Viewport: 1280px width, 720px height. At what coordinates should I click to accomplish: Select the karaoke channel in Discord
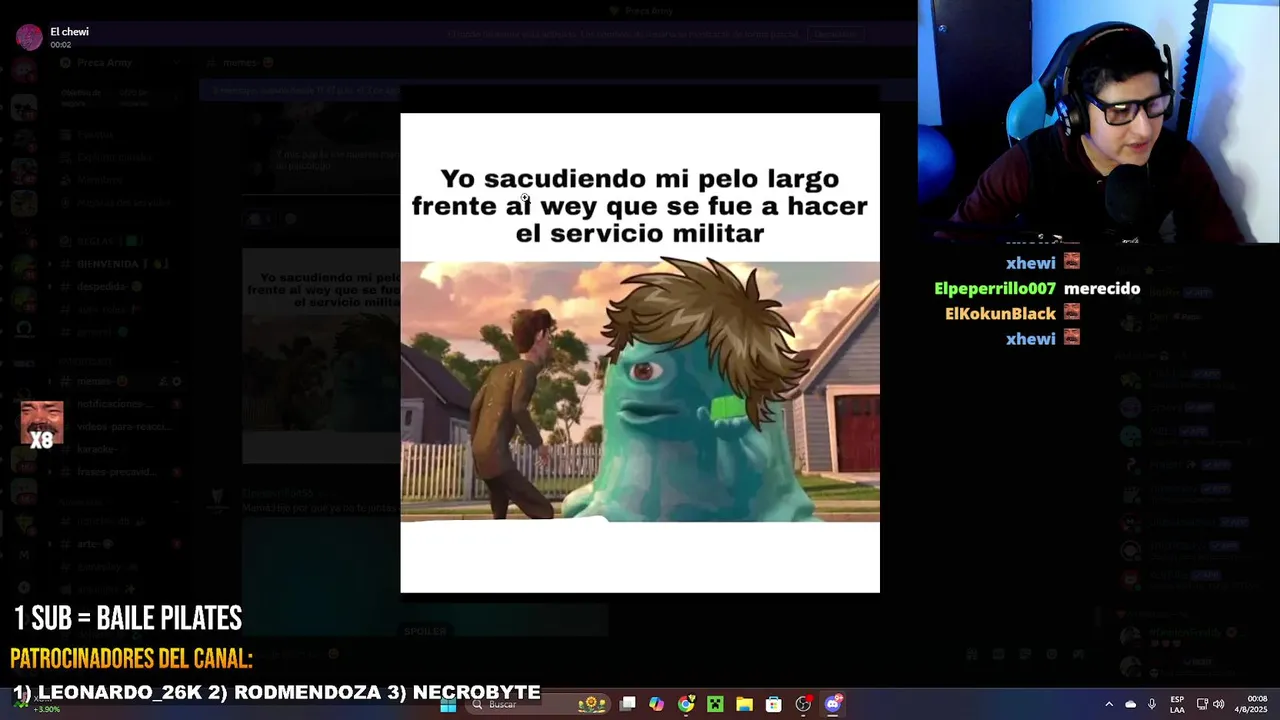(x=120, y=449)
